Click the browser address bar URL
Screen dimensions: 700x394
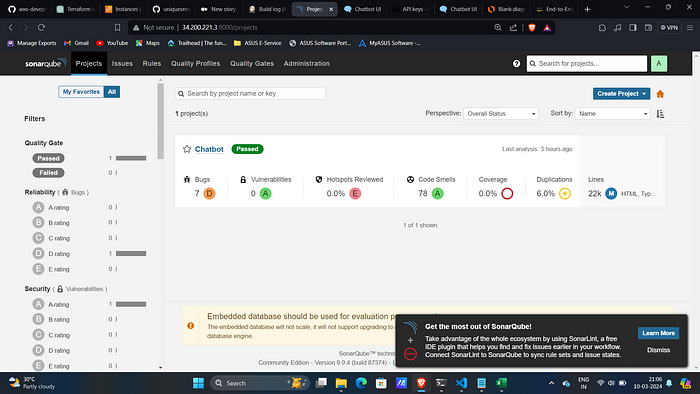point(220,27)
